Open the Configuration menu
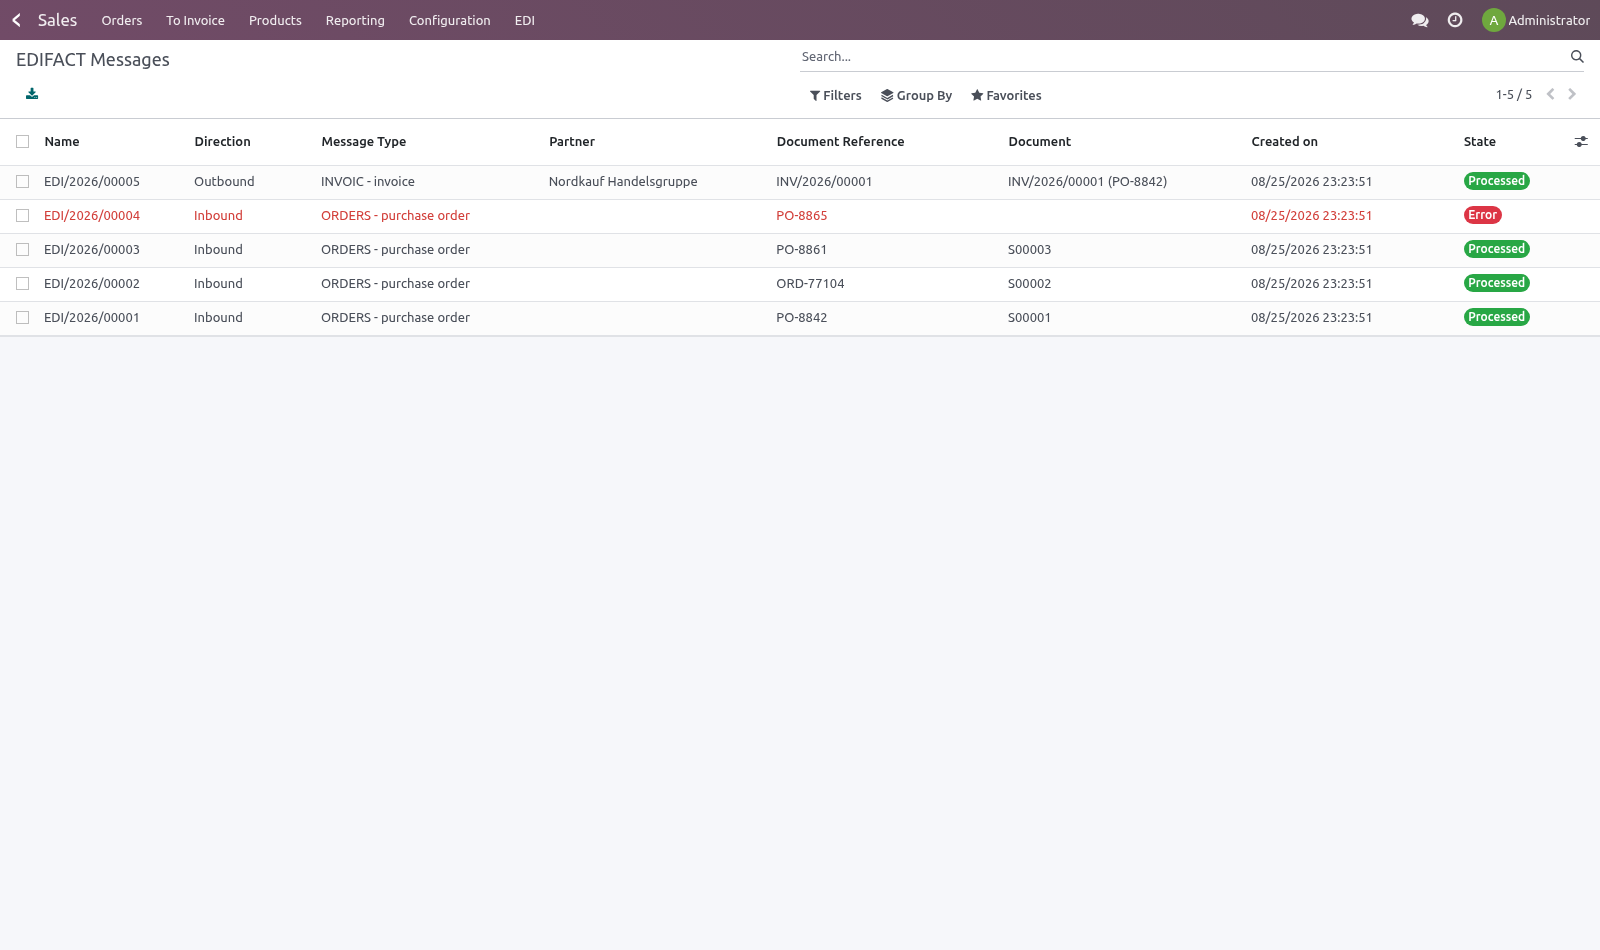This screenshot has height=950, width=1600. 450,20
